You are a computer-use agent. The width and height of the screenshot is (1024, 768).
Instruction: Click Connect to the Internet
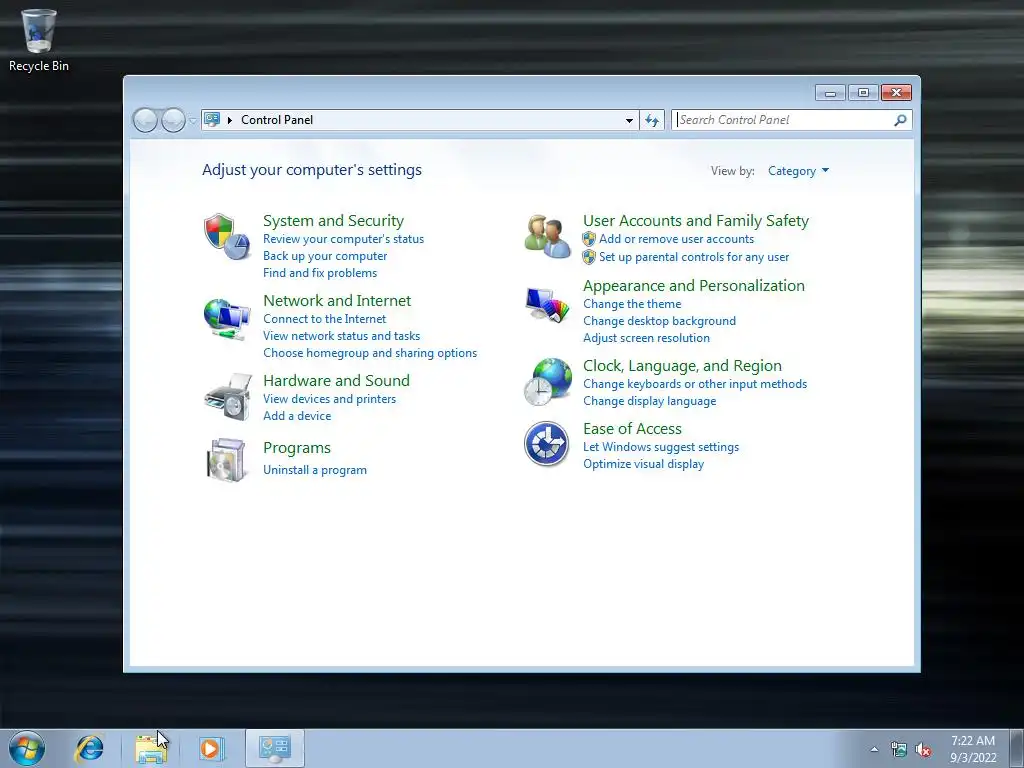pos(324,319)
